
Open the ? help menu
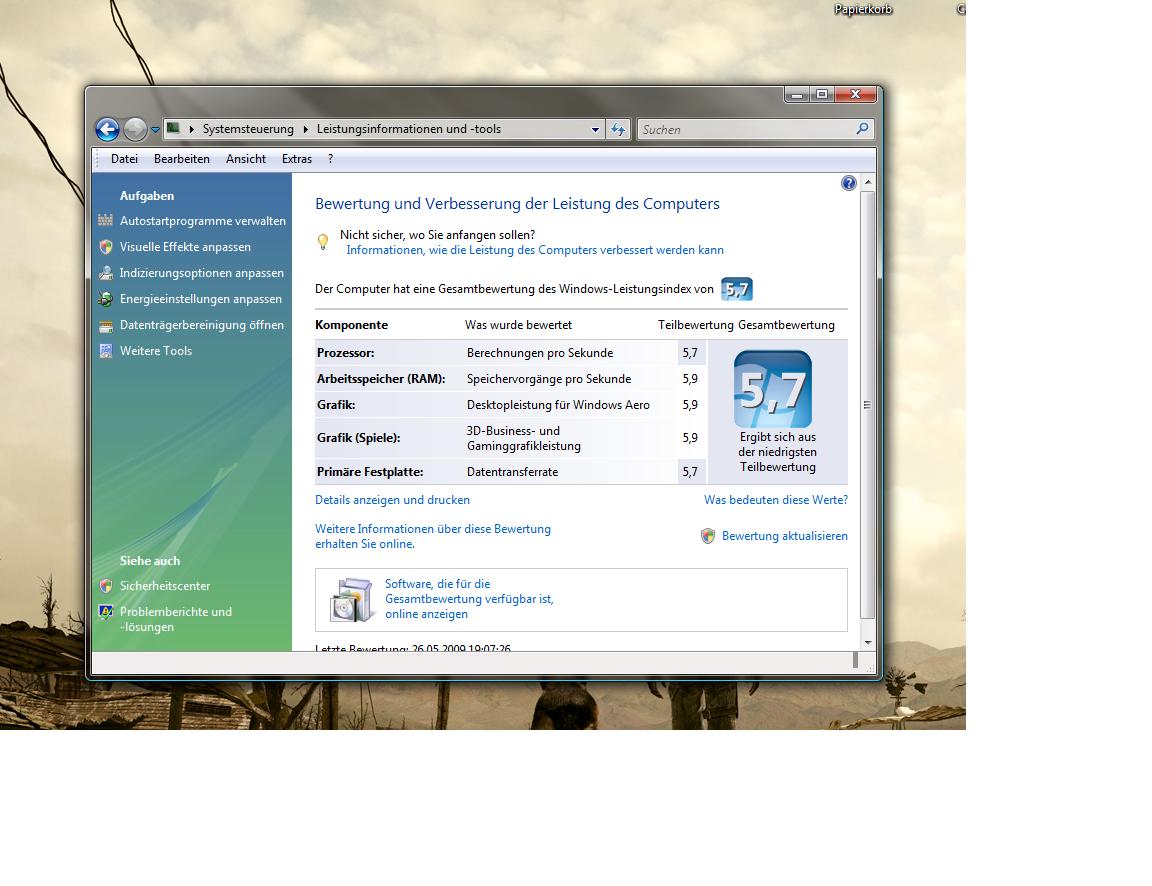pyautogui.click(x=331, y=159)
